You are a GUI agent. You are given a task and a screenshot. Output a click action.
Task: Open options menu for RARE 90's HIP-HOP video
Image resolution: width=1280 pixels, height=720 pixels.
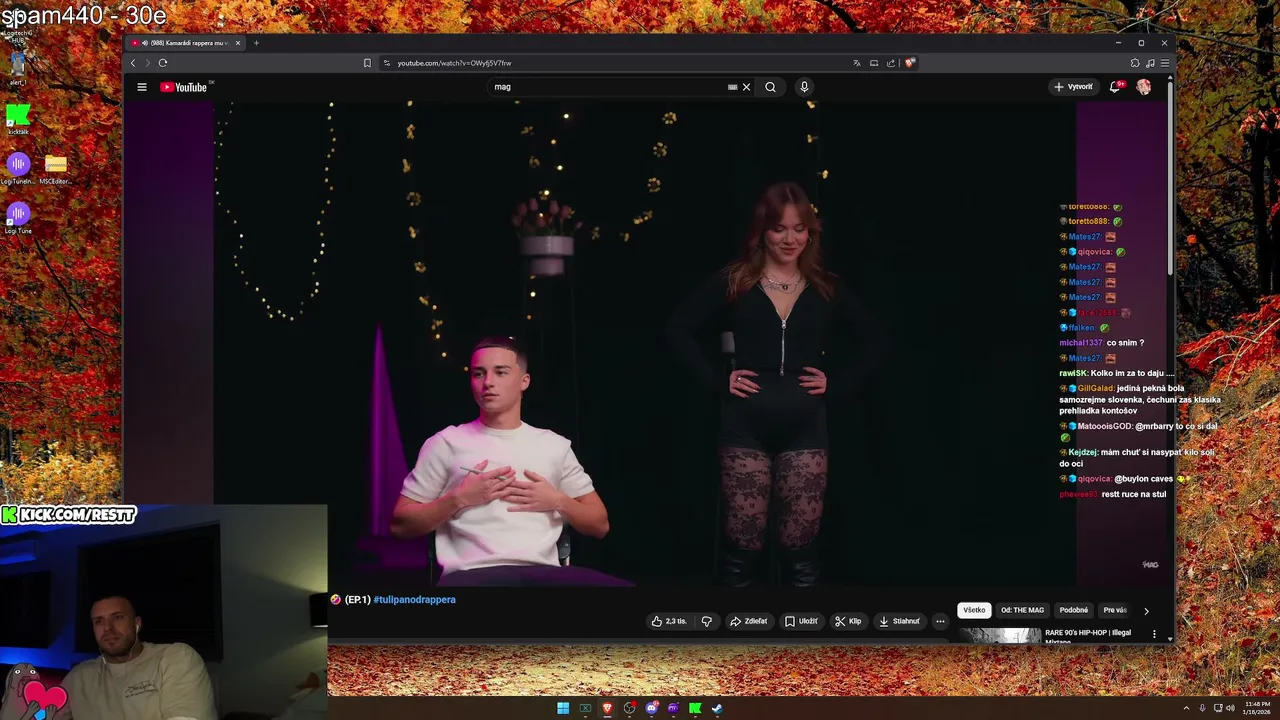point(1154,634)
